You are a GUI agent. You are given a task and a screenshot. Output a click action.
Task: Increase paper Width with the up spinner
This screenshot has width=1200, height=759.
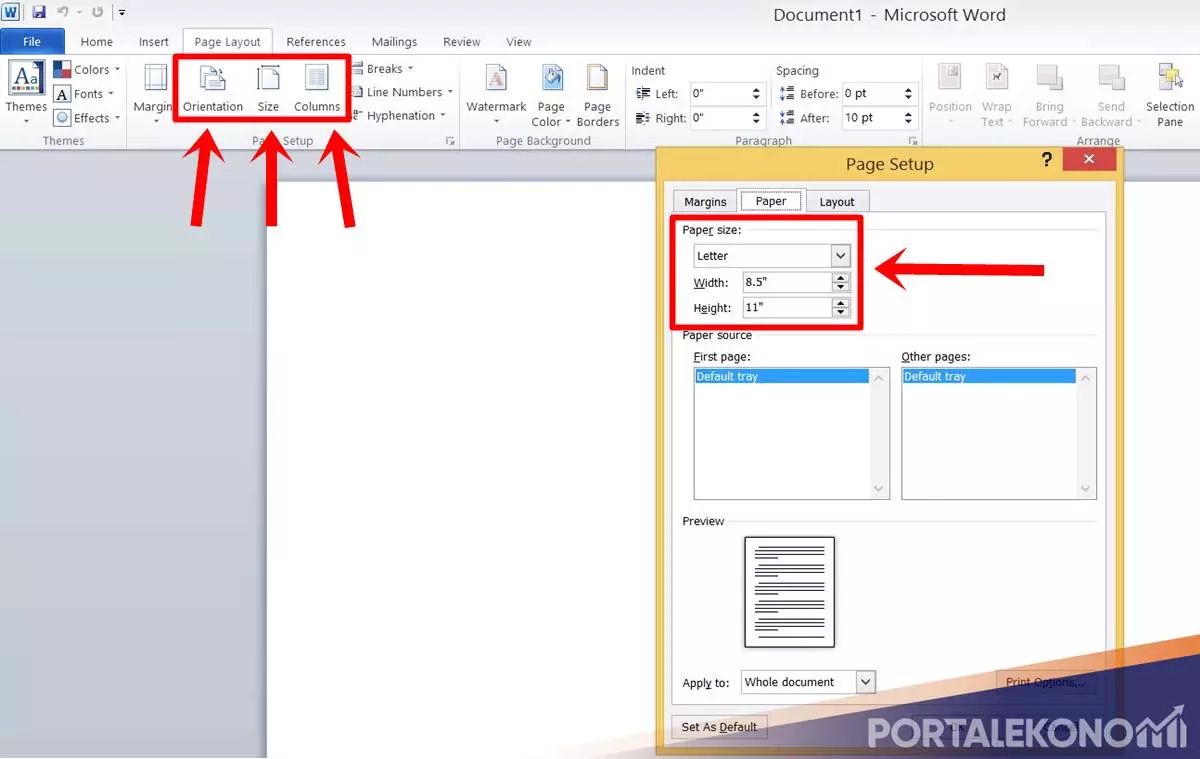[840, 278]
